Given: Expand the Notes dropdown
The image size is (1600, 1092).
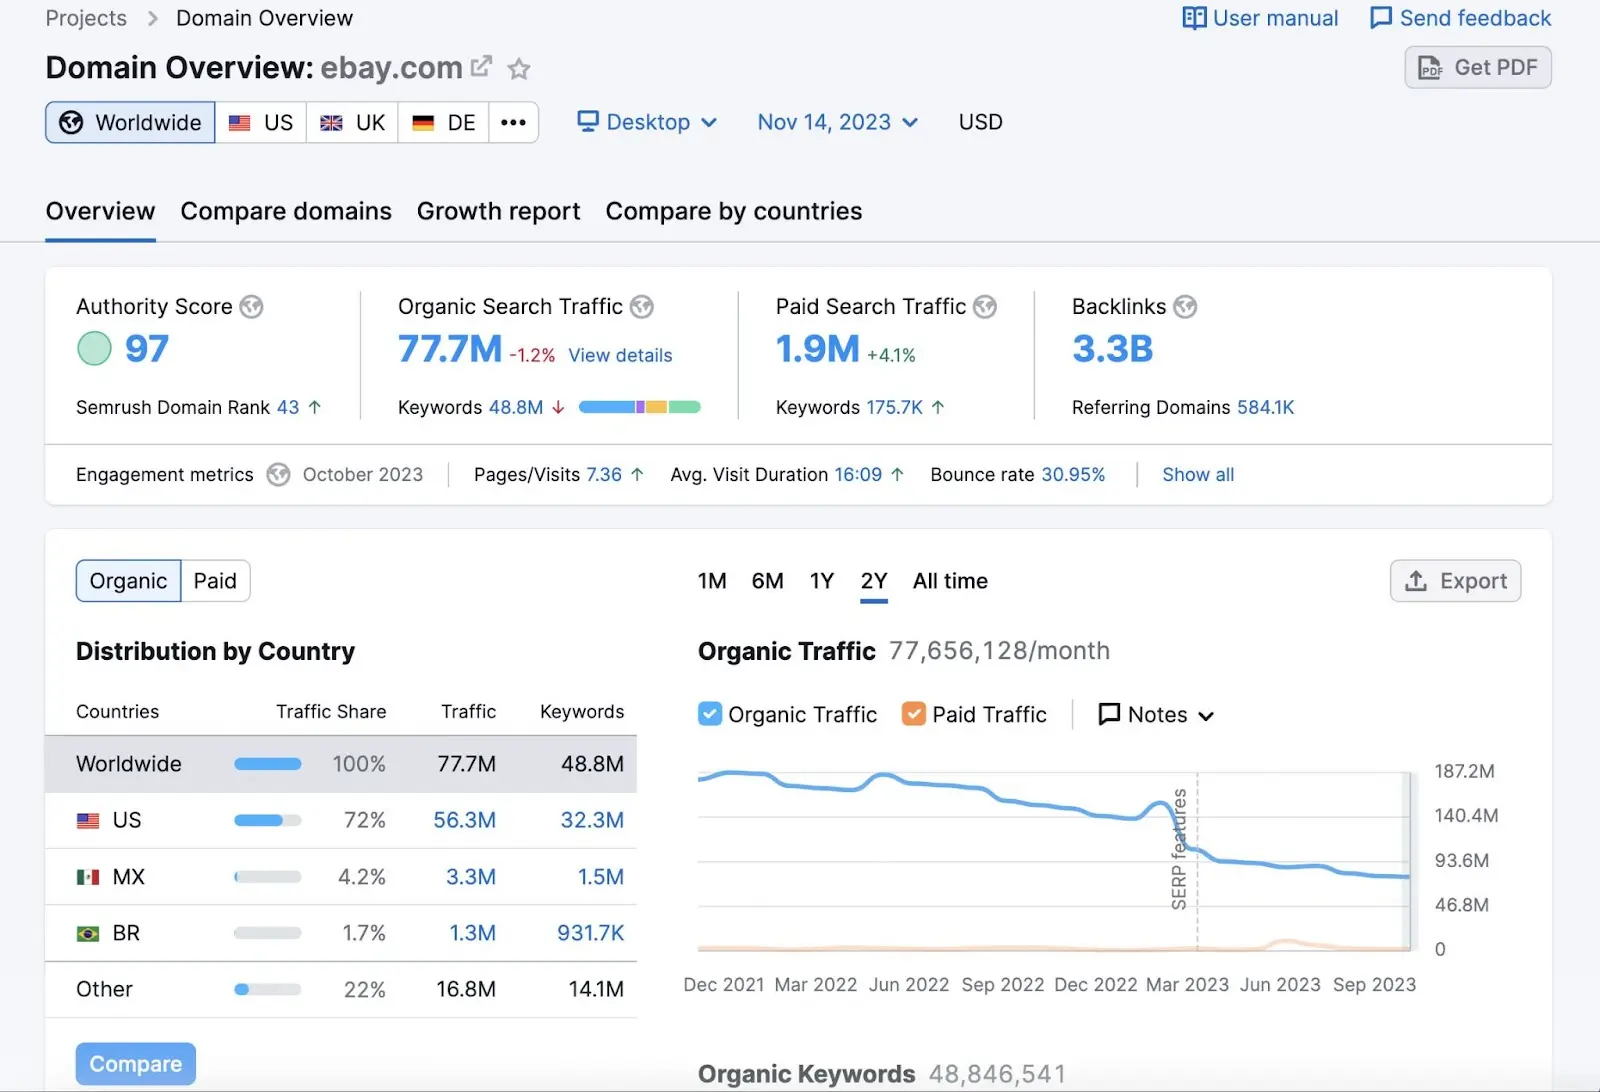Looking at the screenshot, I should [1156, 714].
